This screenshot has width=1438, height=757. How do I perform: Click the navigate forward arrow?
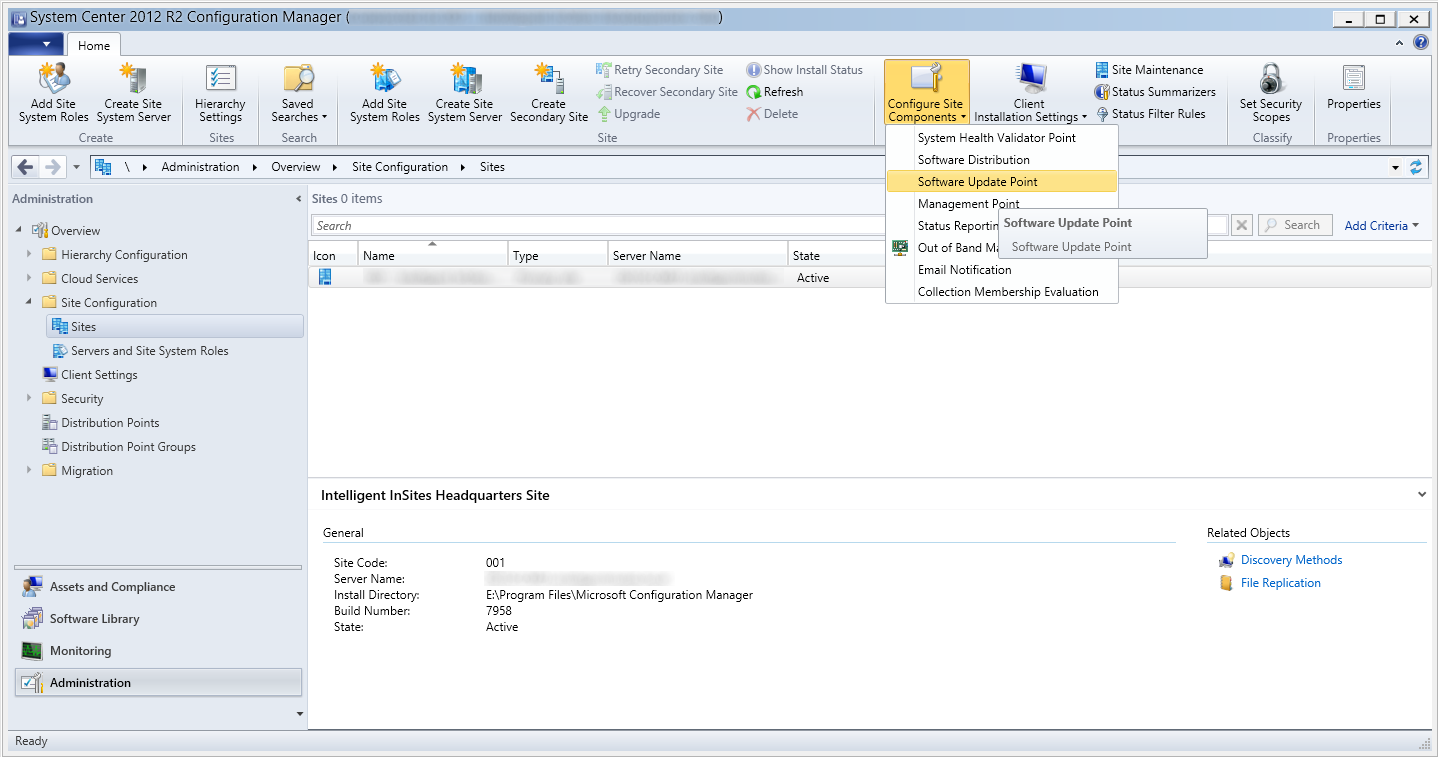click(53, 167)
